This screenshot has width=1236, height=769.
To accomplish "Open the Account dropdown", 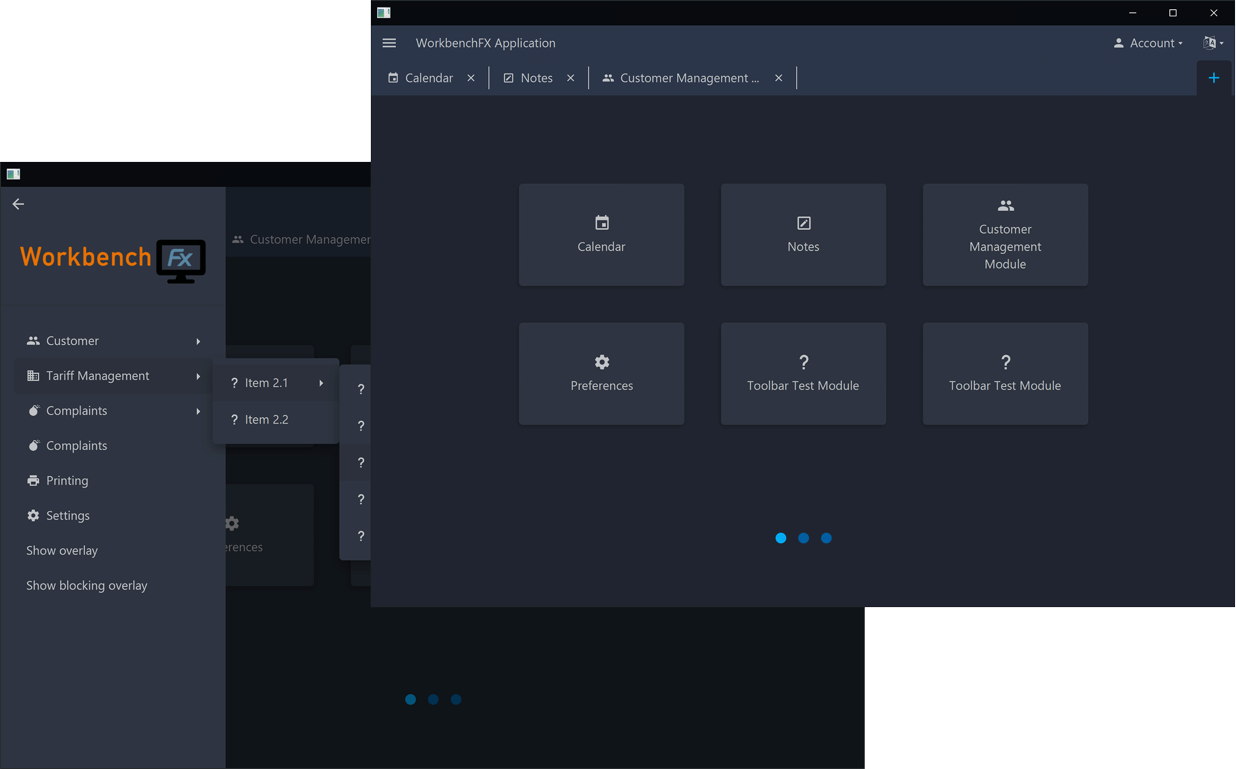I will [x=1146, y=43].
